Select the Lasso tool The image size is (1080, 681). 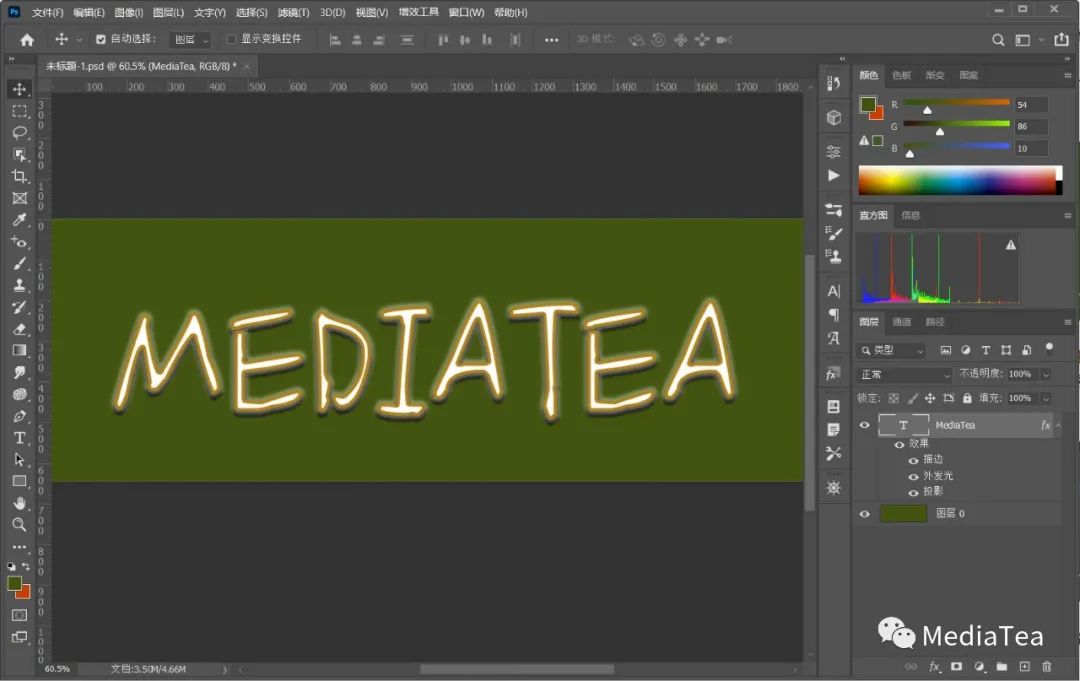(x=19, y=132)
